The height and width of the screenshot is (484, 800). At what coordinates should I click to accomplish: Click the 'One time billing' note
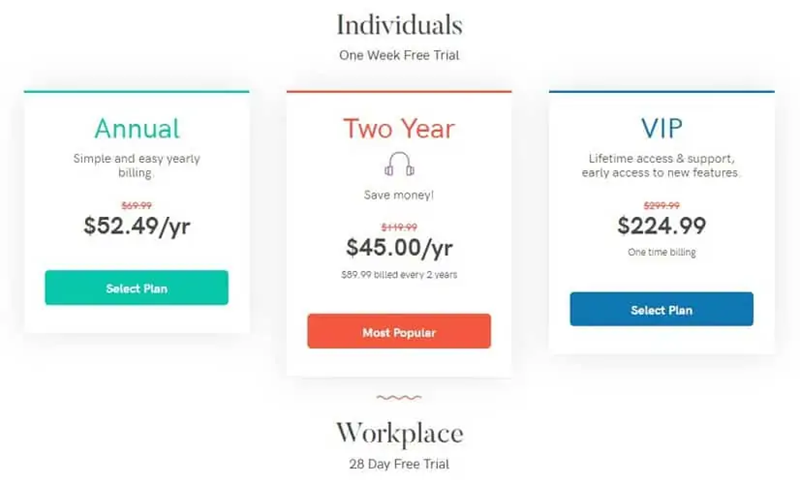pos(662,252)
